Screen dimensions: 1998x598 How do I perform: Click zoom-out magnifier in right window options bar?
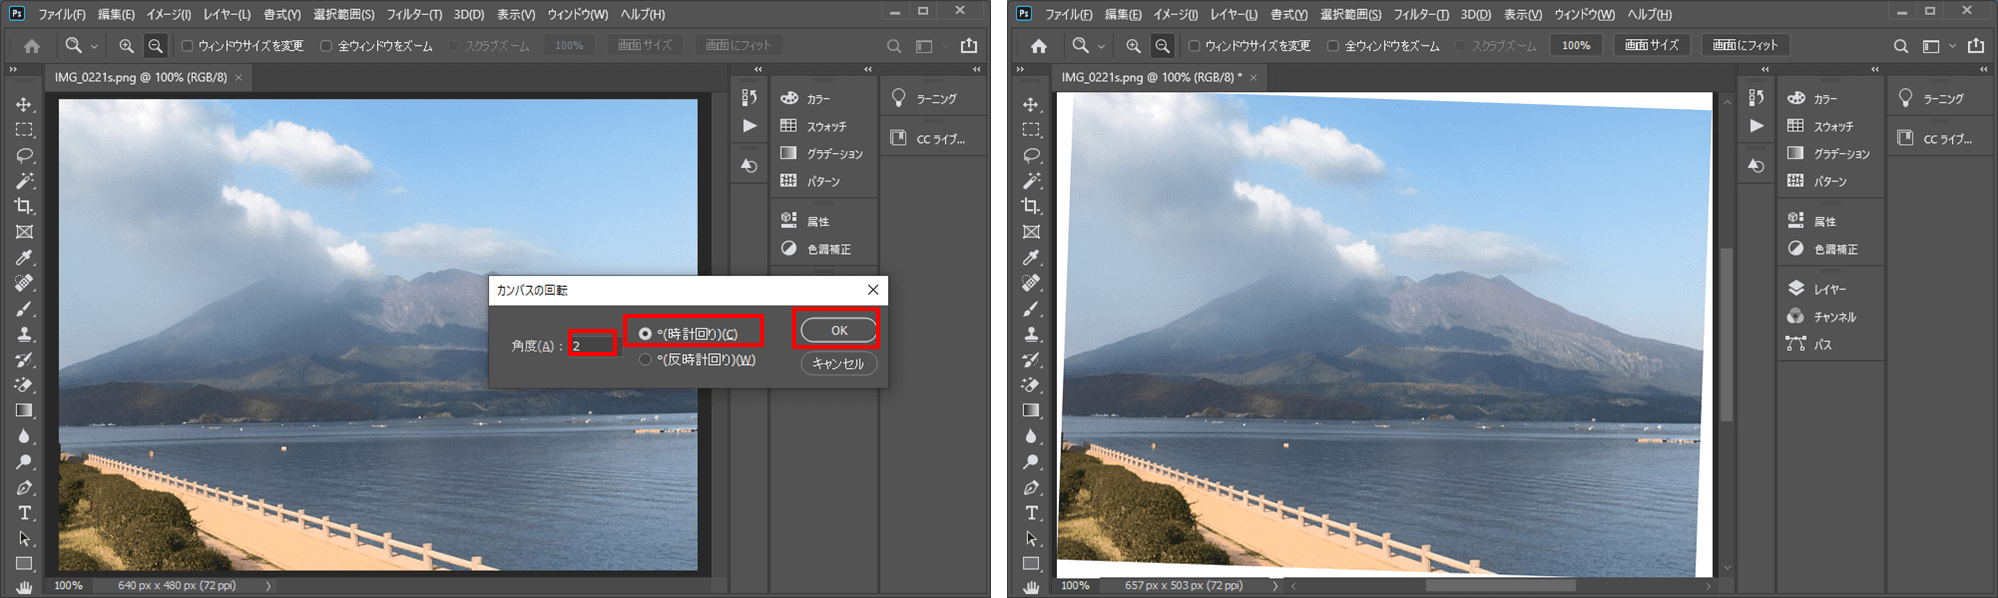coord(1162,46)
